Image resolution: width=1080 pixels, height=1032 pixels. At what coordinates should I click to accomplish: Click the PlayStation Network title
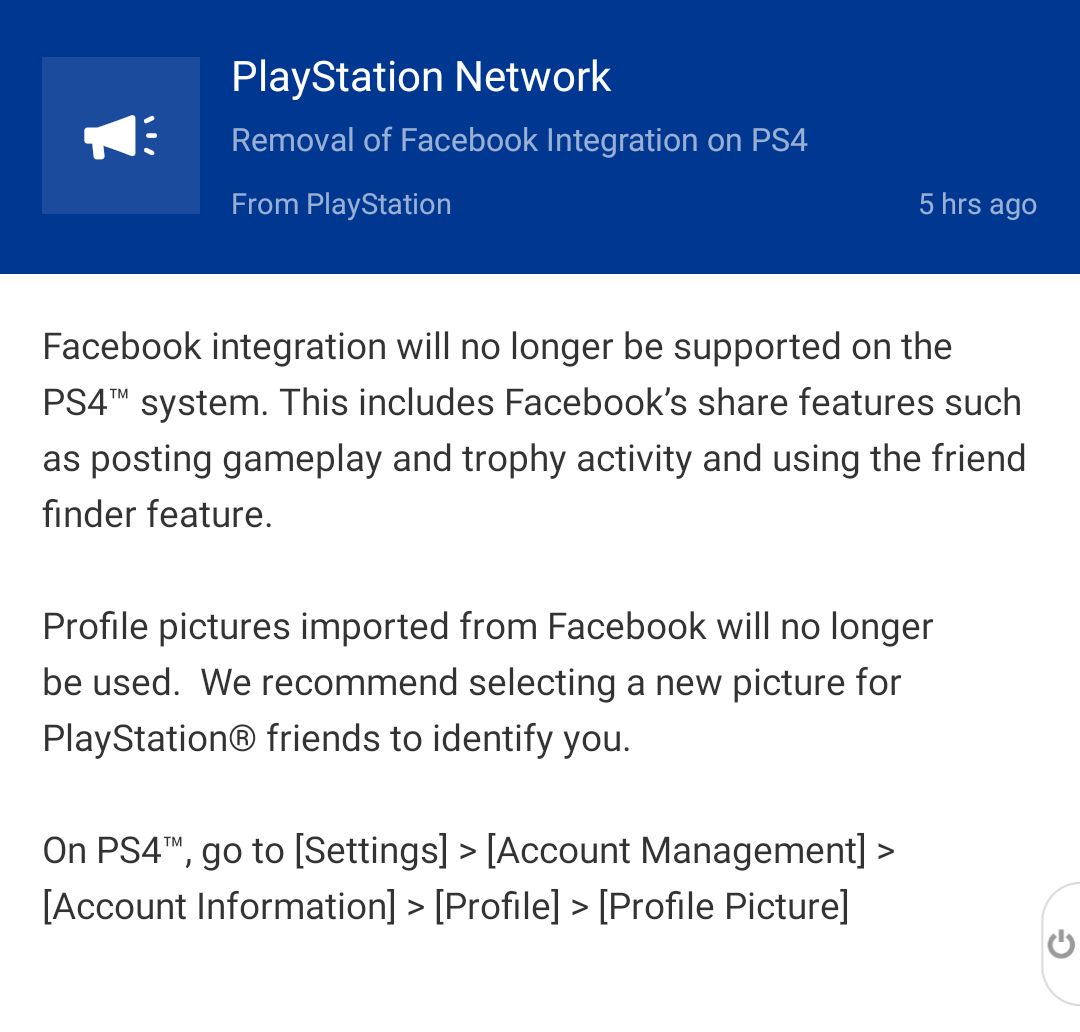click(420, 77)
